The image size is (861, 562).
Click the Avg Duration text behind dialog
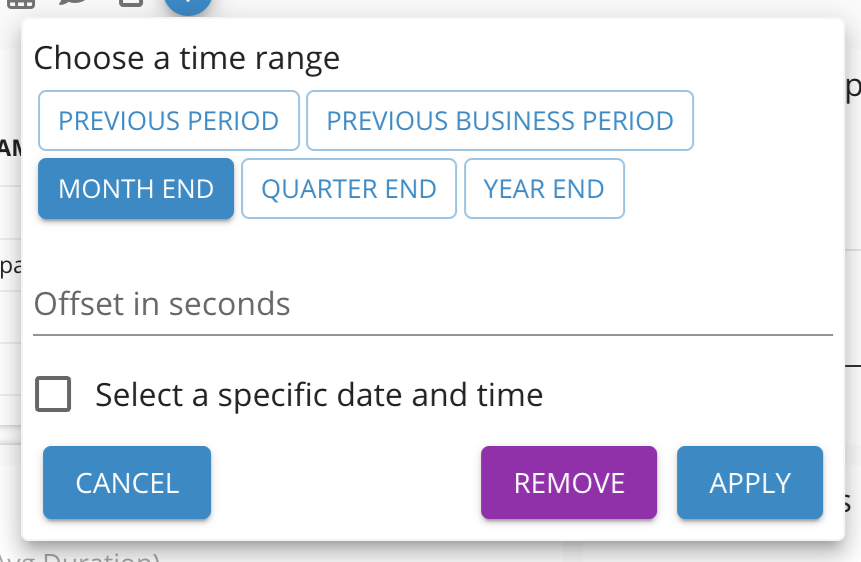coord(80,556)
